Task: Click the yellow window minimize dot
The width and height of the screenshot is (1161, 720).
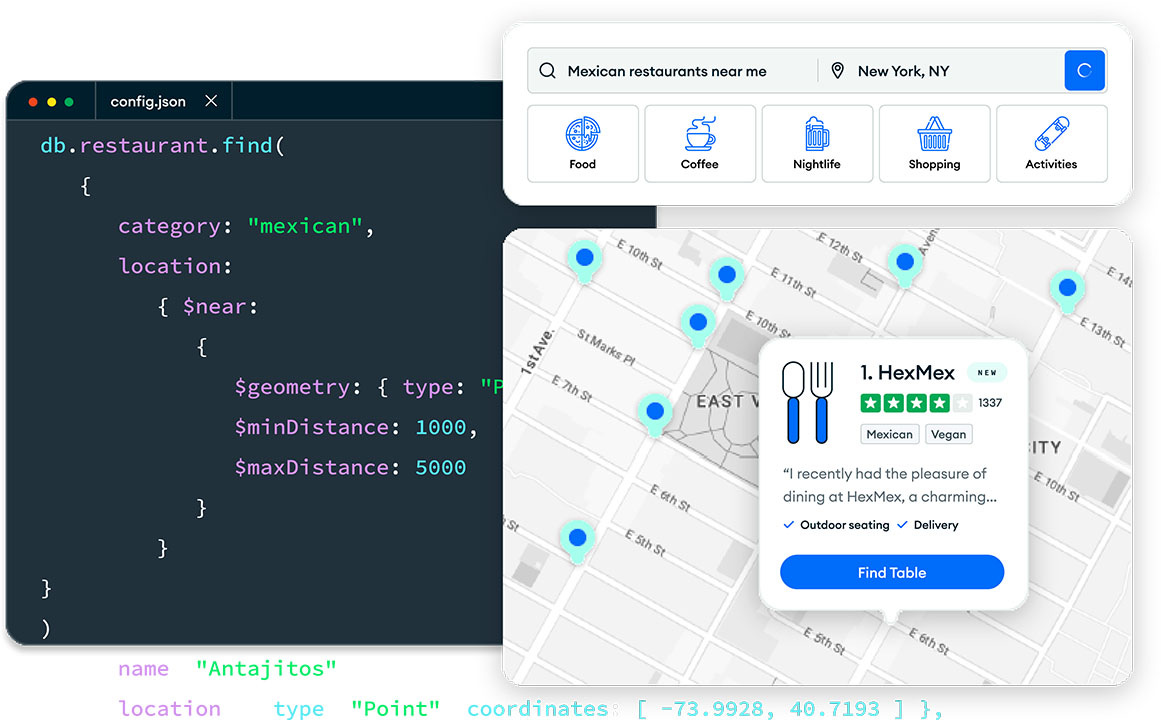Action: pos(51,101)
